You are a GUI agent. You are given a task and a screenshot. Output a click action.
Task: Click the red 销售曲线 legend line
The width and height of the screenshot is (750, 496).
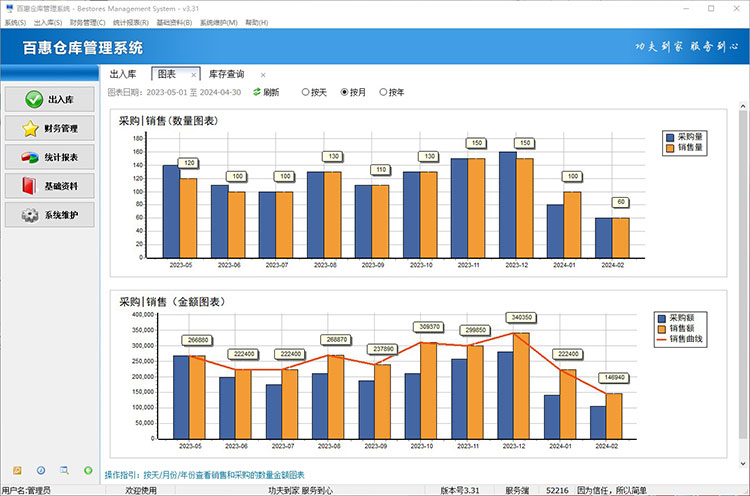[662, 340]
